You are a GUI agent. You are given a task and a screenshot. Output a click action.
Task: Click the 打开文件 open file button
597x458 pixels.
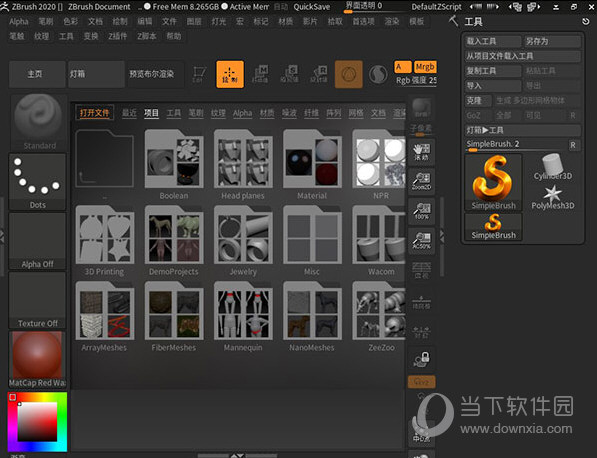point(94,113)
